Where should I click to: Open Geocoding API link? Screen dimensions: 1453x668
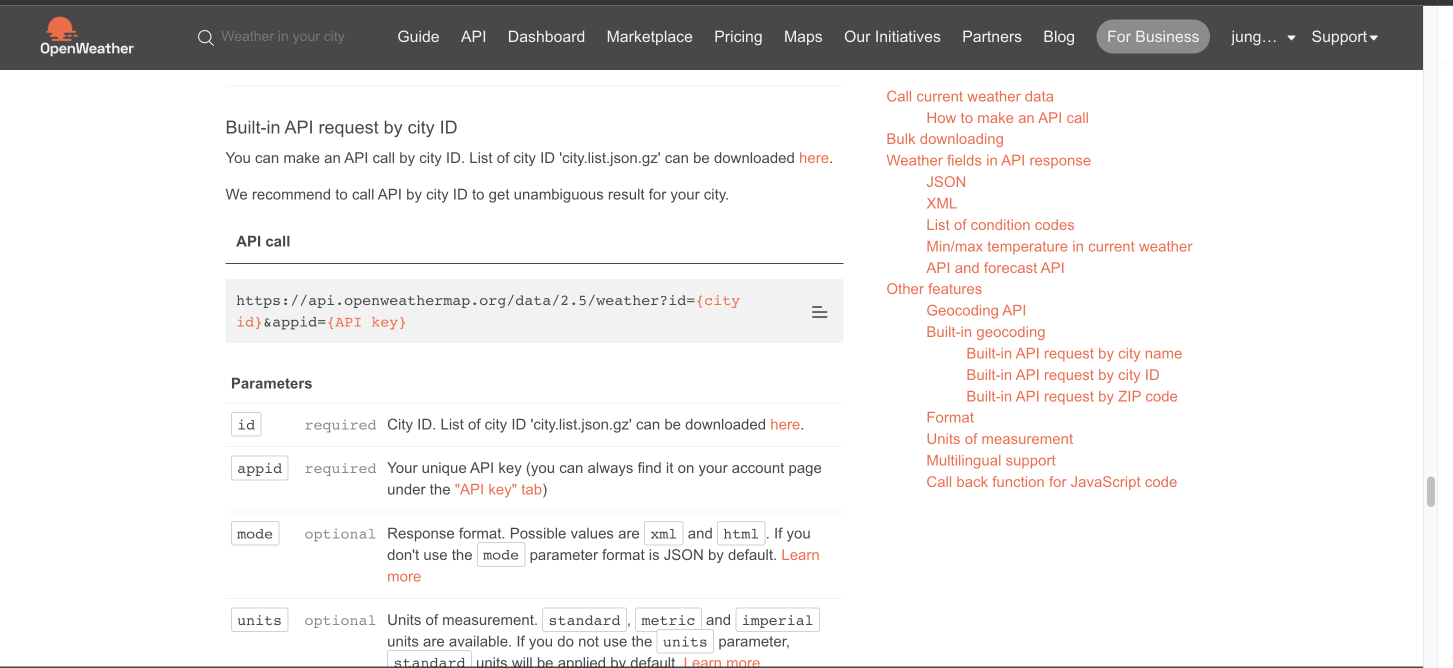click(x=976, y=311)
